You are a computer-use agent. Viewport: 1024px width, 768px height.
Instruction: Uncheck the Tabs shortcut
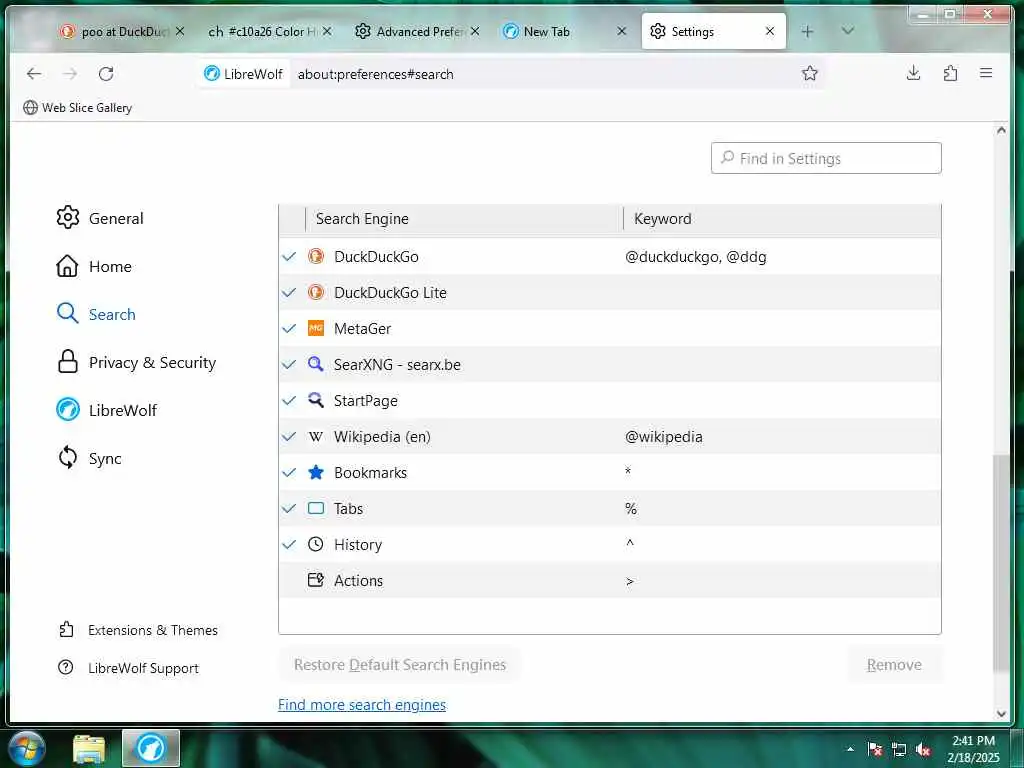(289, 508)
